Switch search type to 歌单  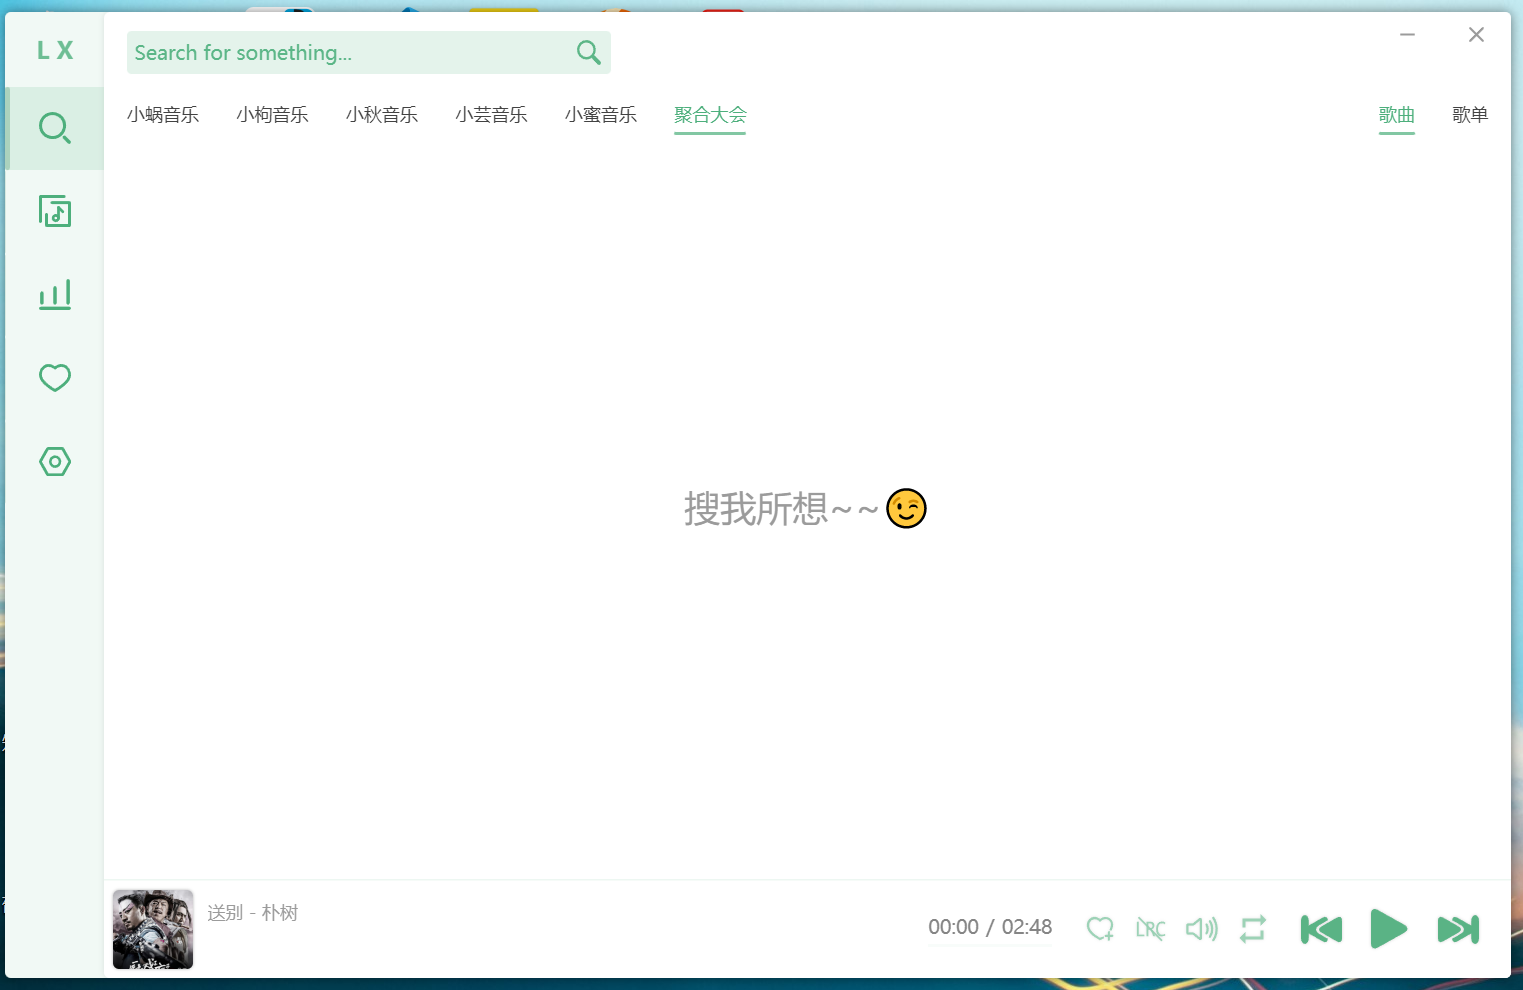point(1470,115)
